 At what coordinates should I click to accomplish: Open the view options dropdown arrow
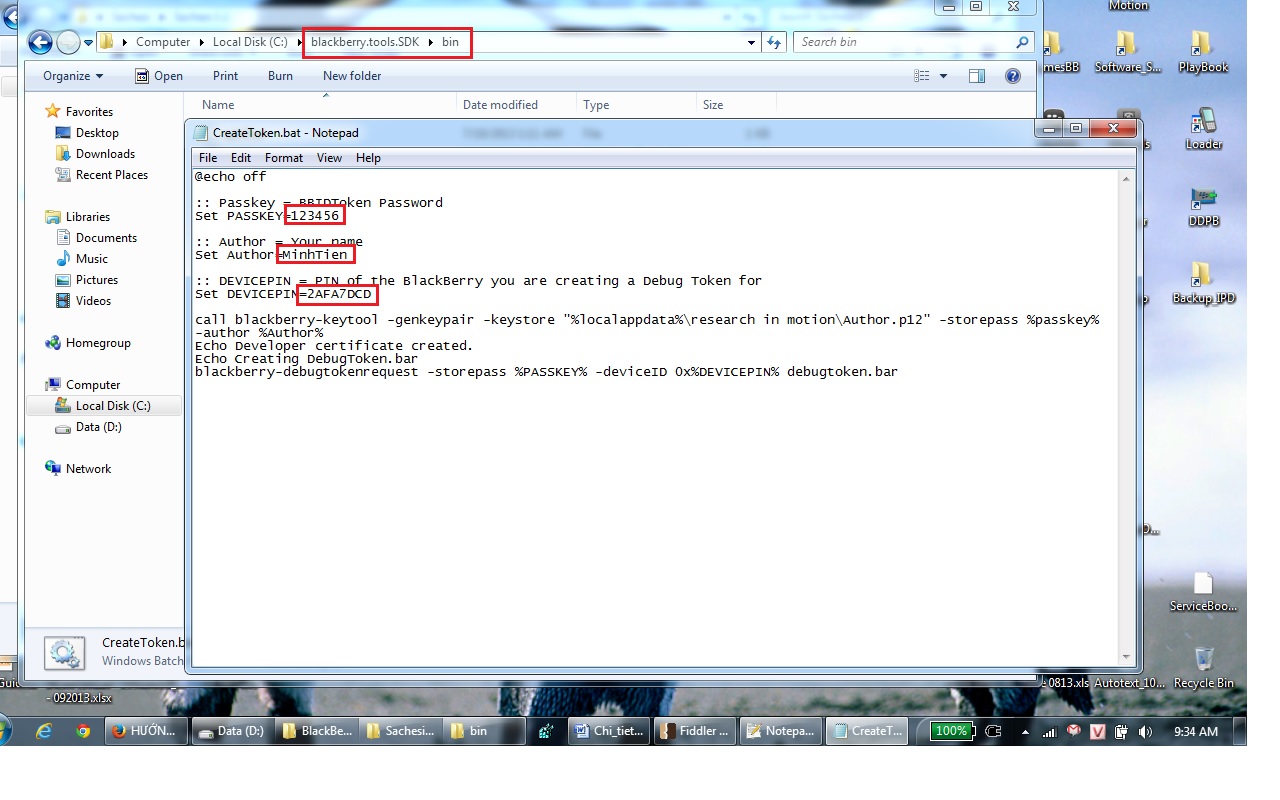click(943, 76)
